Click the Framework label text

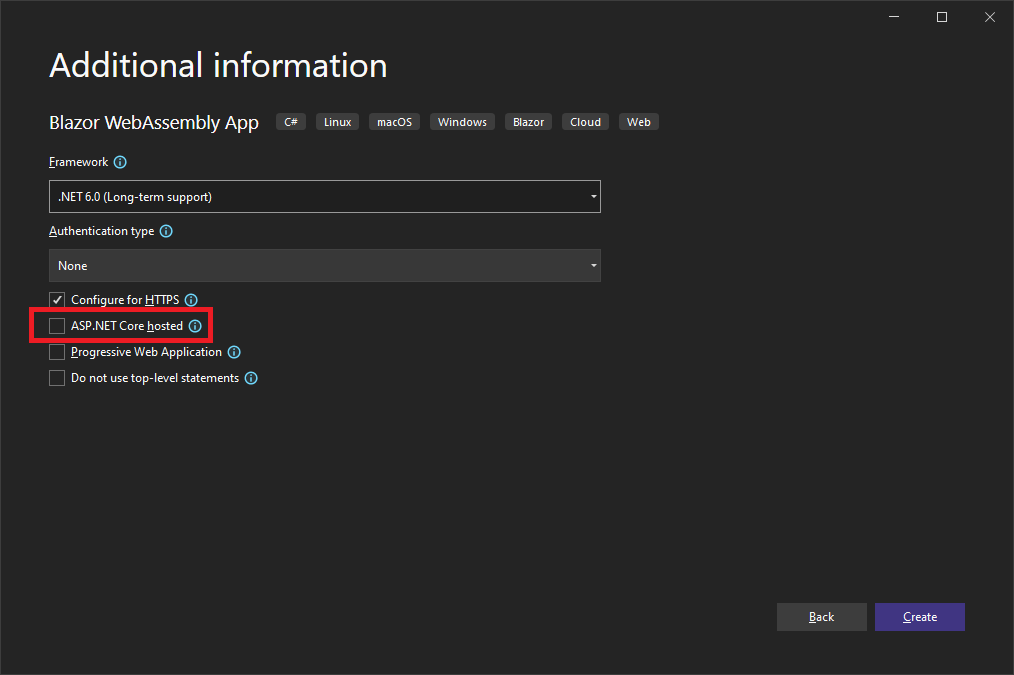[79, 162]
